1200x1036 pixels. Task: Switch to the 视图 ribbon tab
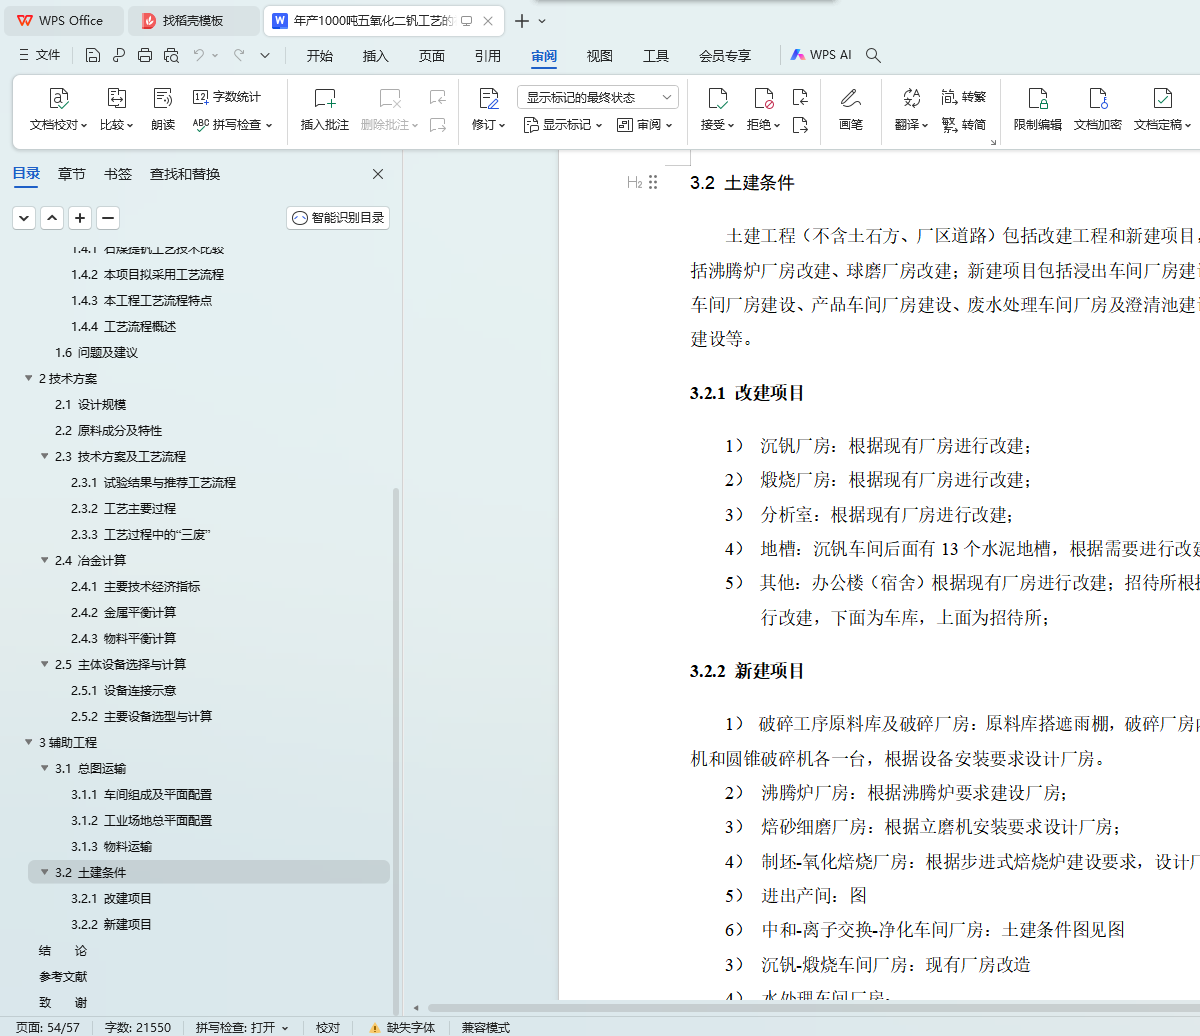coord(600,56)
